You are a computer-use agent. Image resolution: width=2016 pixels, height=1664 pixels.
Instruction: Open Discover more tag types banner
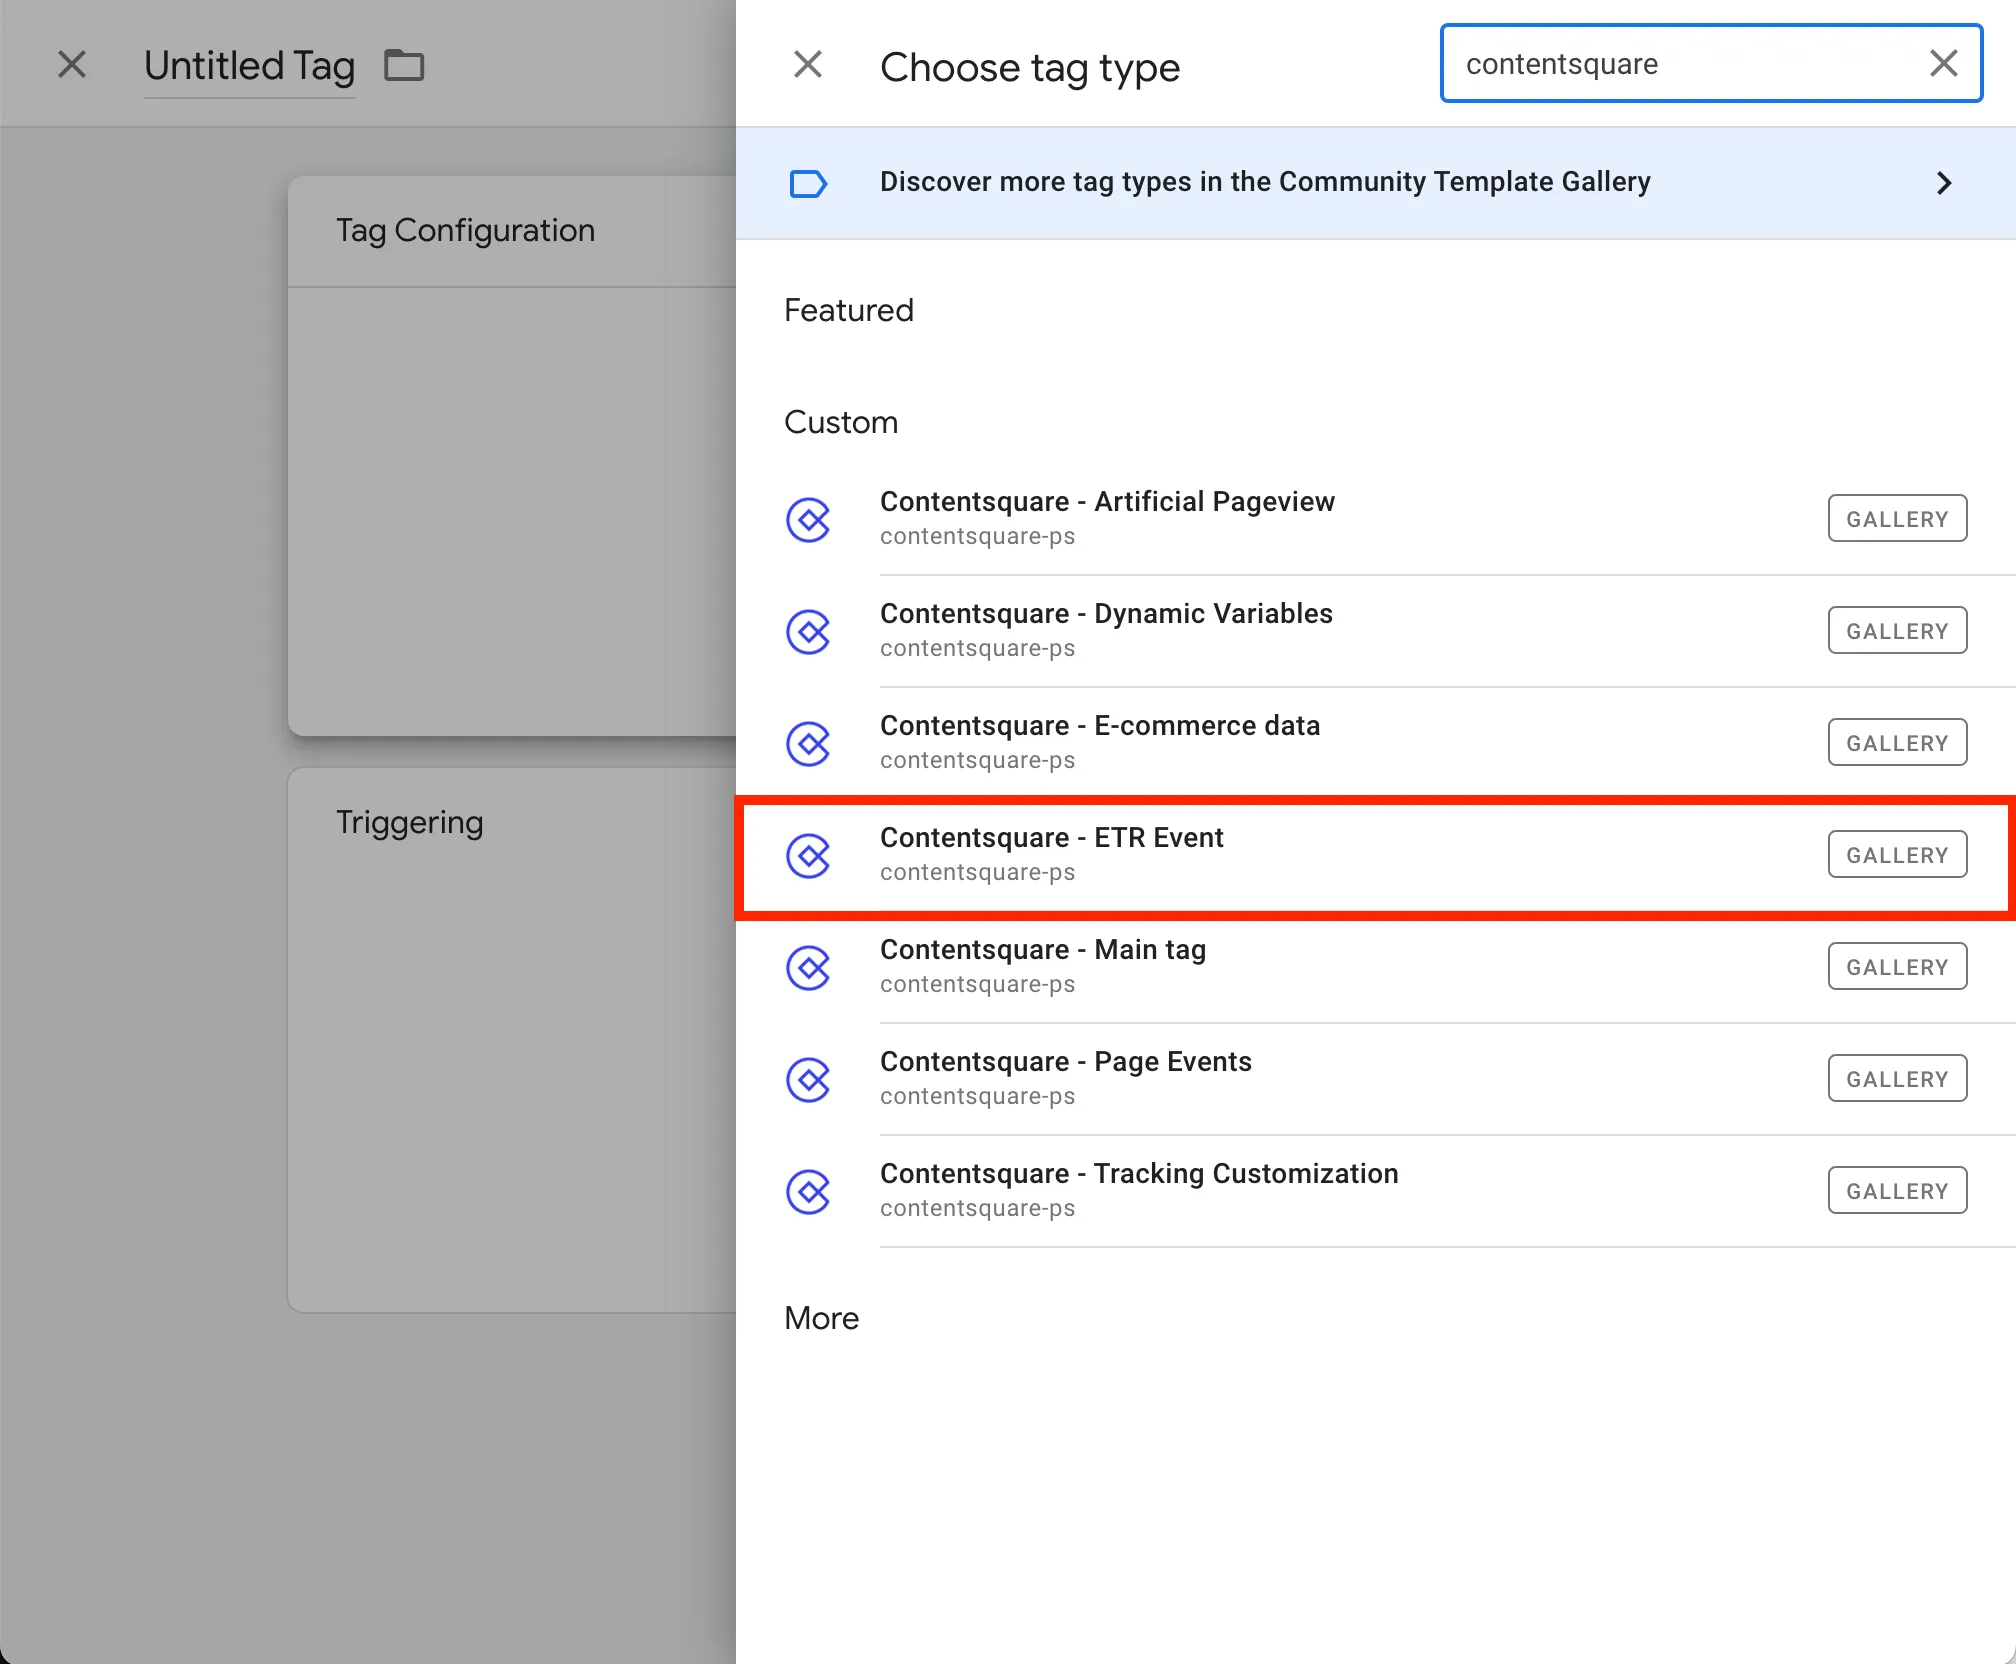[x=1264, y=182]
